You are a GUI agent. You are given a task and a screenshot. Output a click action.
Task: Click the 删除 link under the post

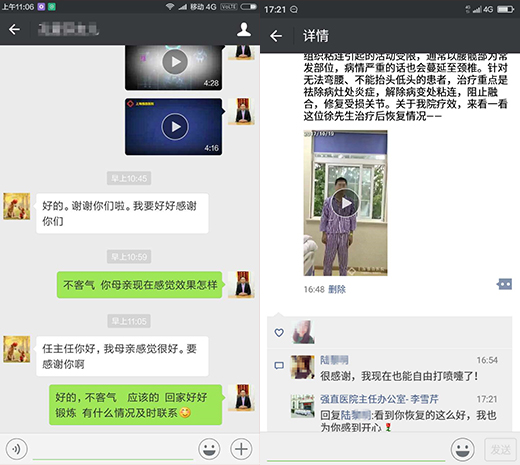[x=337, y=289]
